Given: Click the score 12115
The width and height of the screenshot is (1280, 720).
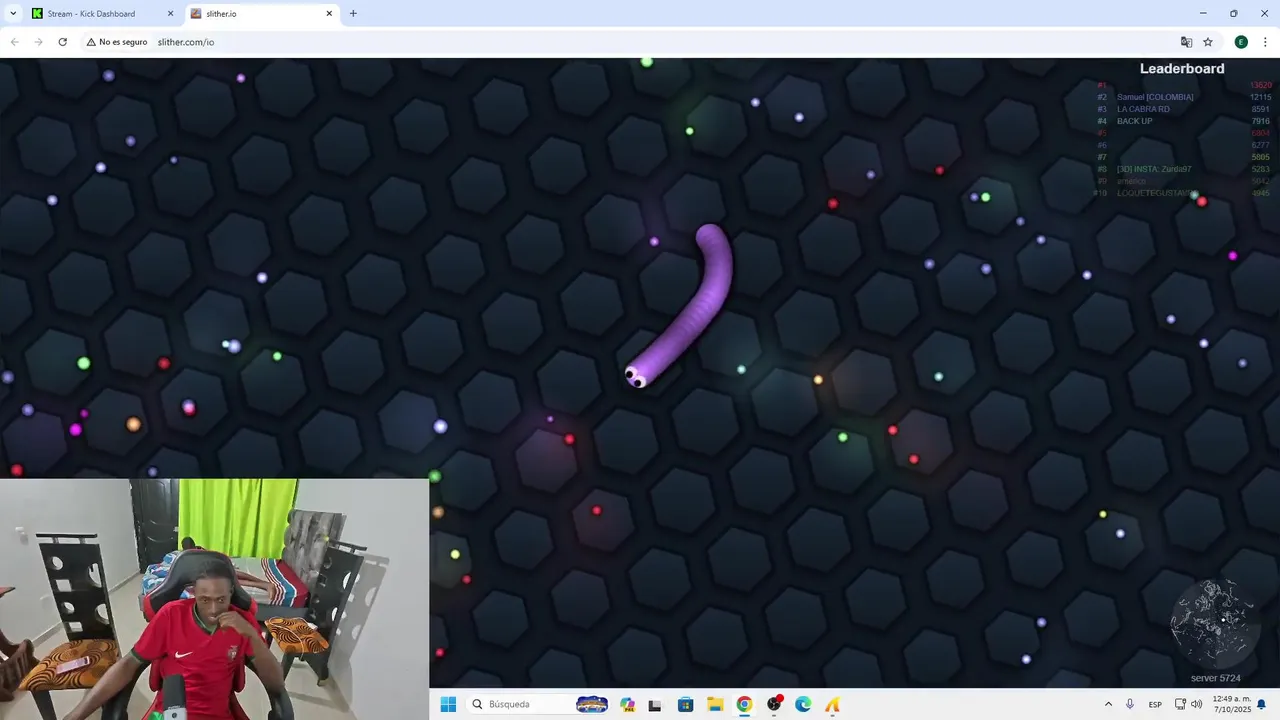Looking at the screenshot, I should [1260, 97].
